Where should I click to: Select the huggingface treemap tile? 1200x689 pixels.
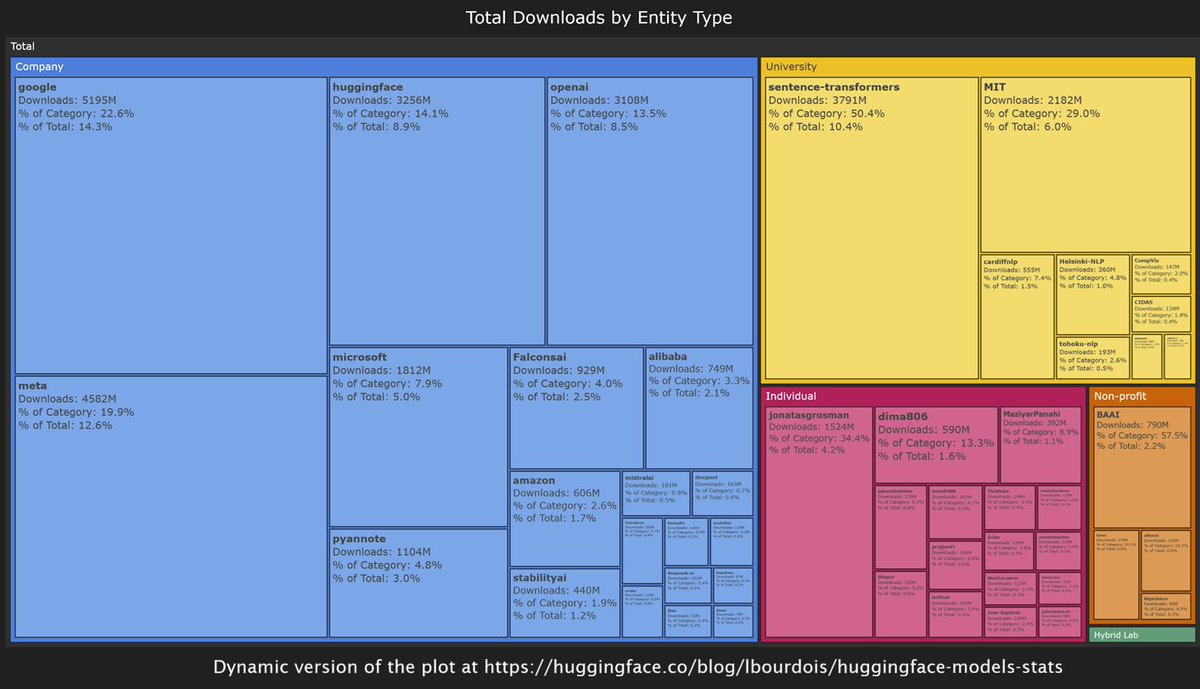pos(437,211)
